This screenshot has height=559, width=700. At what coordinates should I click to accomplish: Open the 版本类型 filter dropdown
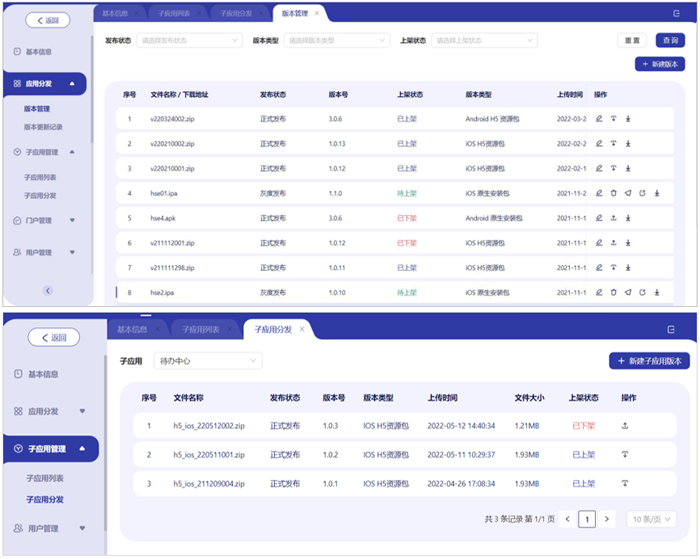point(336,41)
